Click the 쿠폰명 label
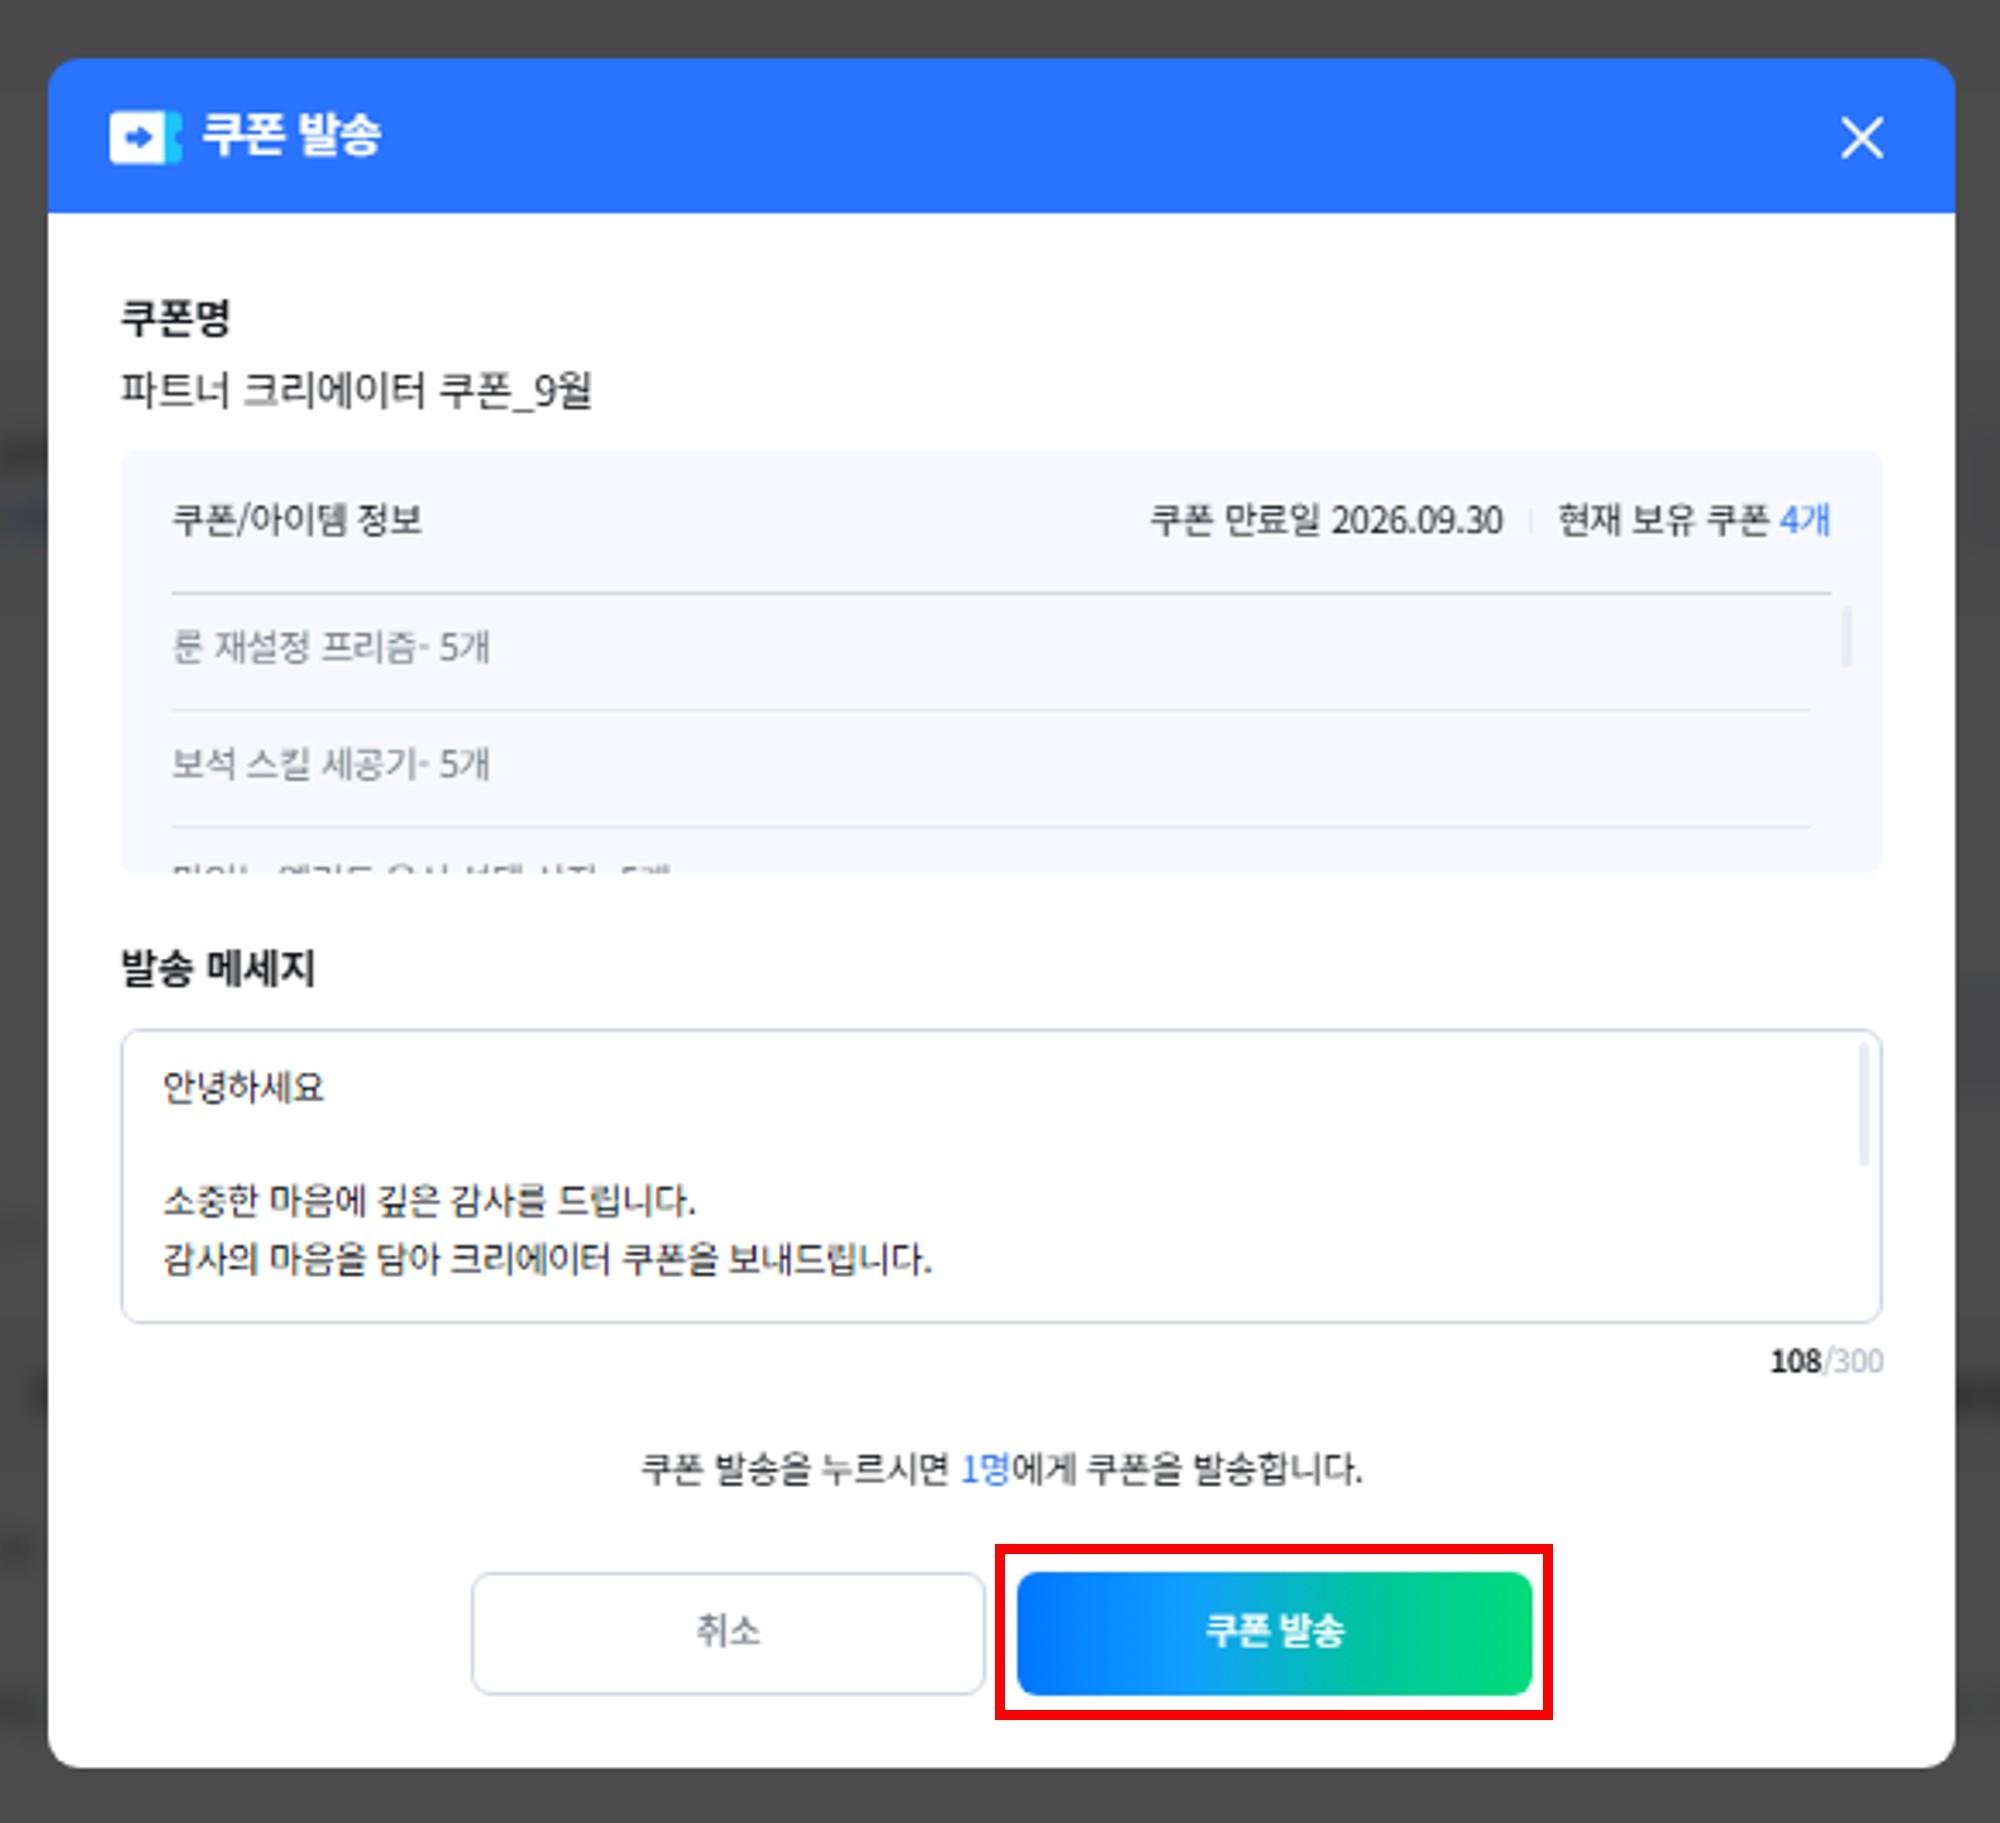This screenshot has height=1823, width=2000. pos(176,318)
